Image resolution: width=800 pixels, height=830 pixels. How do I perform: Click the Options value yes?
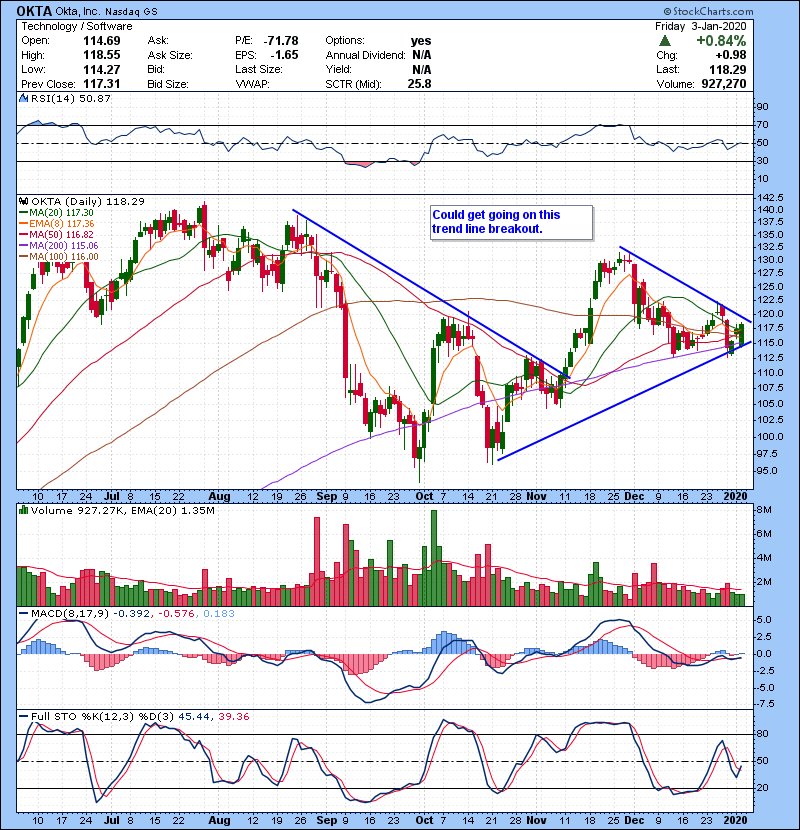[421, 41]
